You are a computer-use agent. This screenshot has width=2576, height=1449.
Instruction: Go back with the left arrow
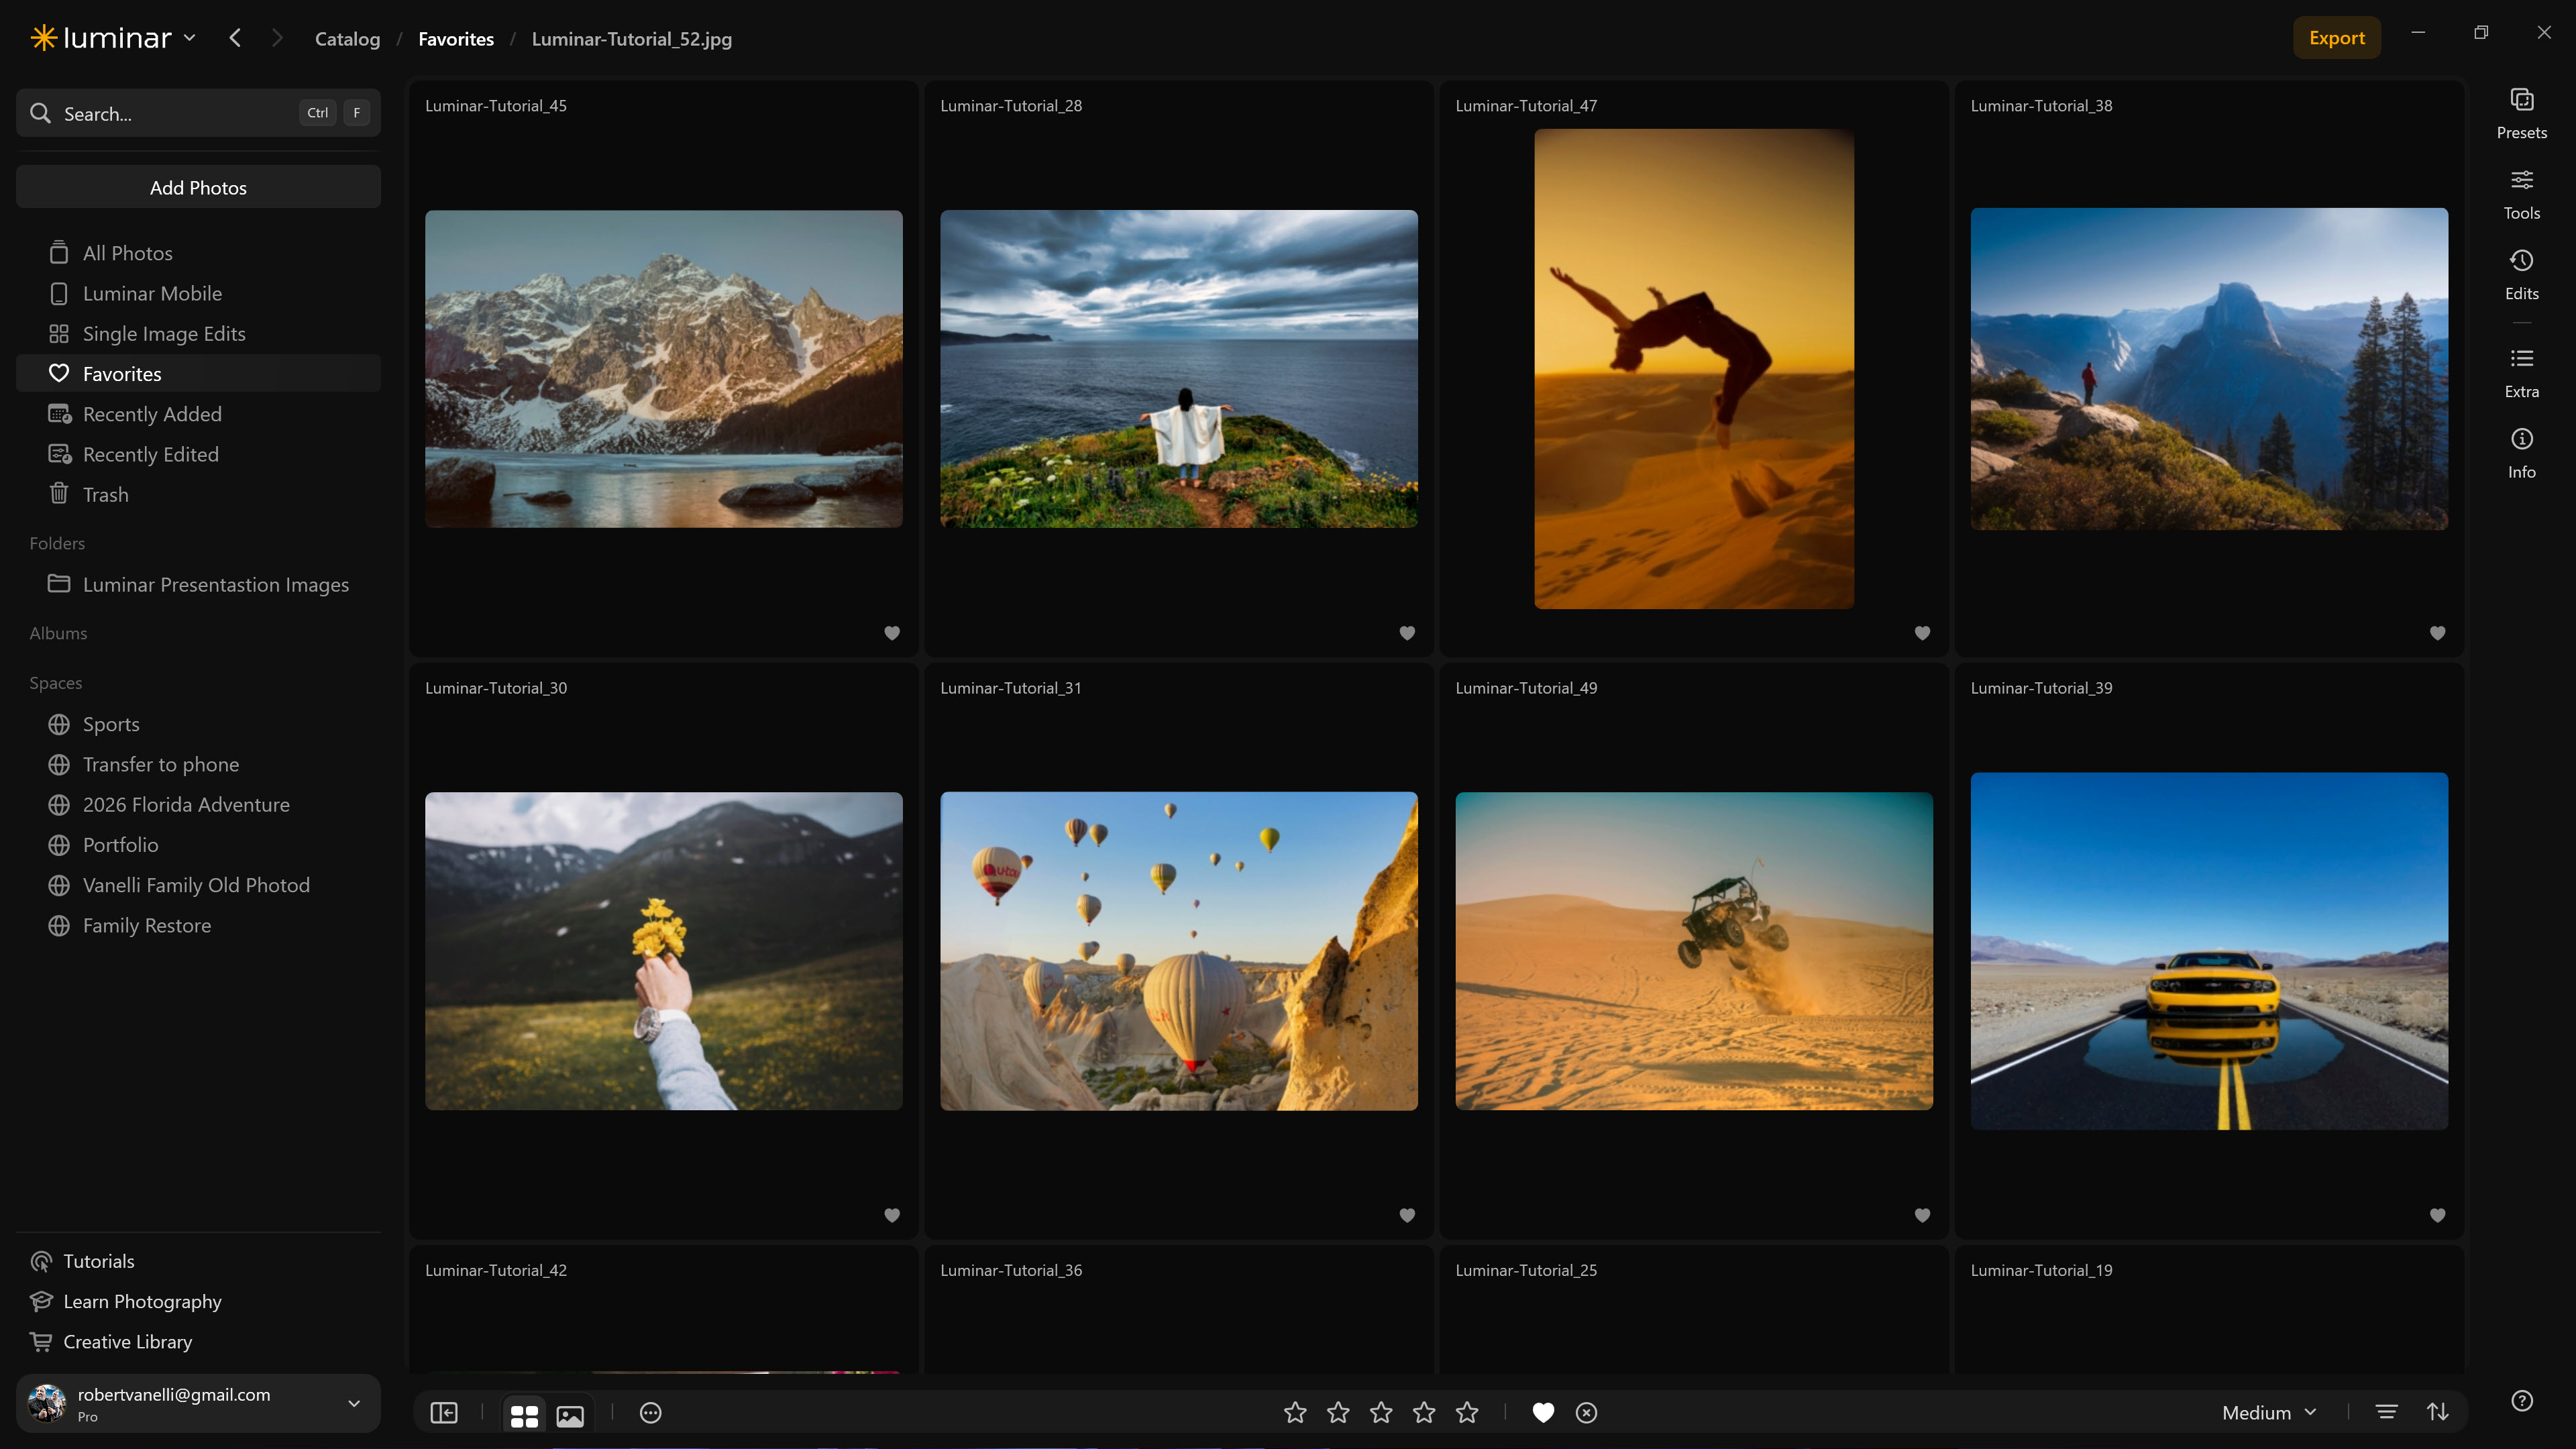click(x=235, y=38)
